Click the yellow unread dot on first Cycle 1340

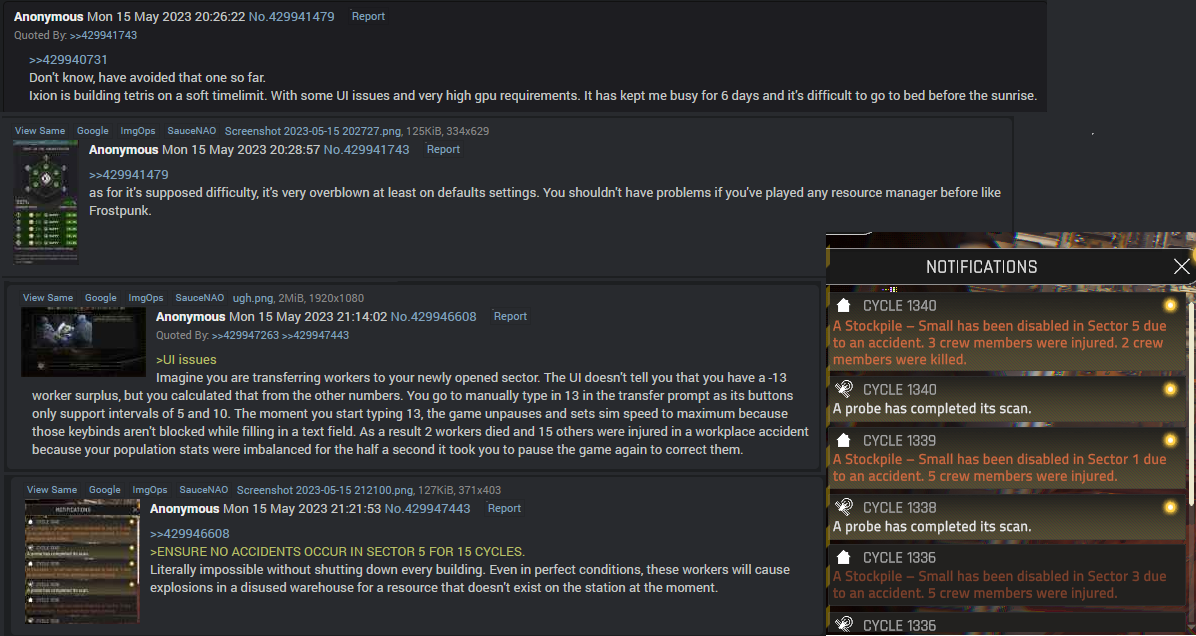[1170, 305]
